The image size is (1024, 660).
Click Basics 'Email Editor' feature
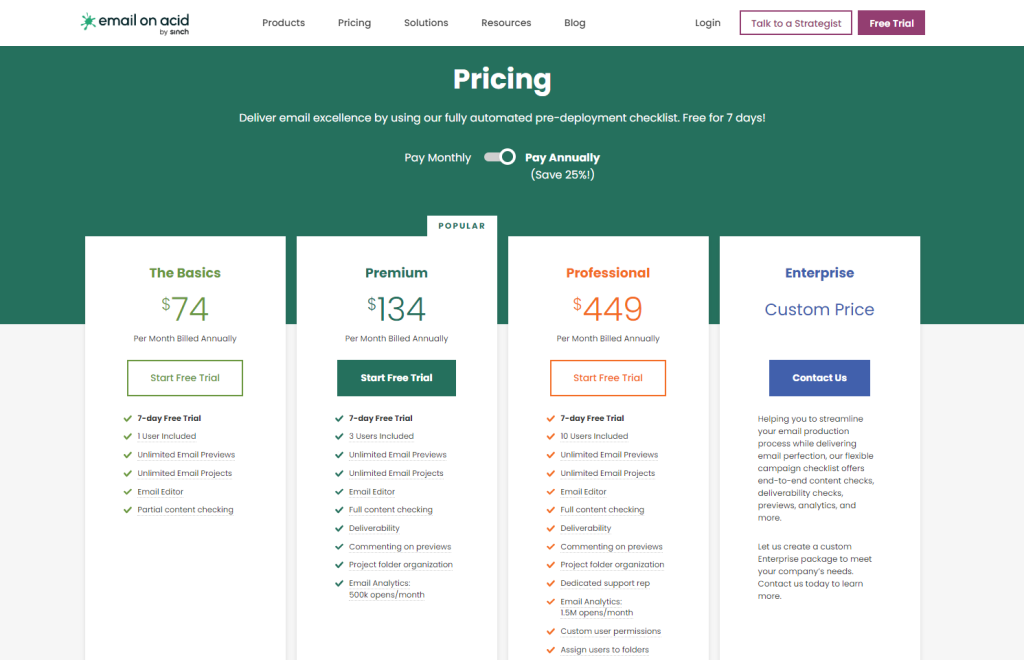pos(160,492)
